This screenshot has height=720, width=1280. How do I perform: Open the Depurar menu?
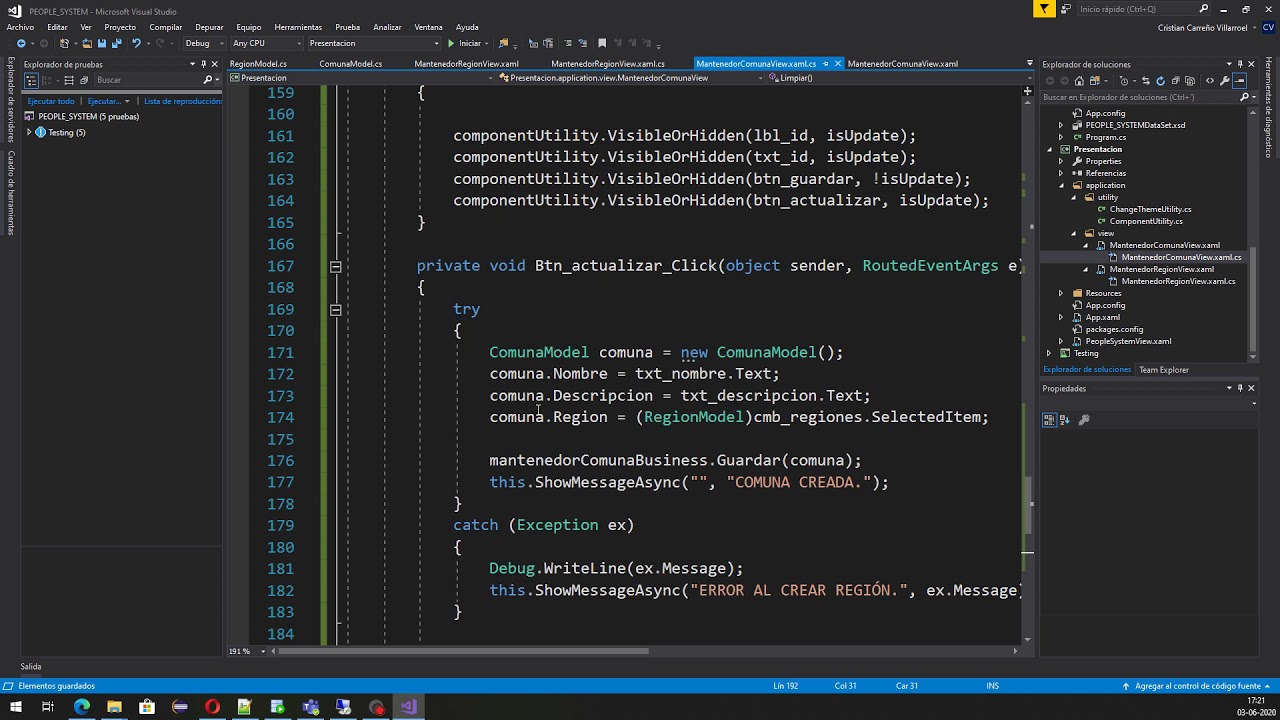click(209, 27)
